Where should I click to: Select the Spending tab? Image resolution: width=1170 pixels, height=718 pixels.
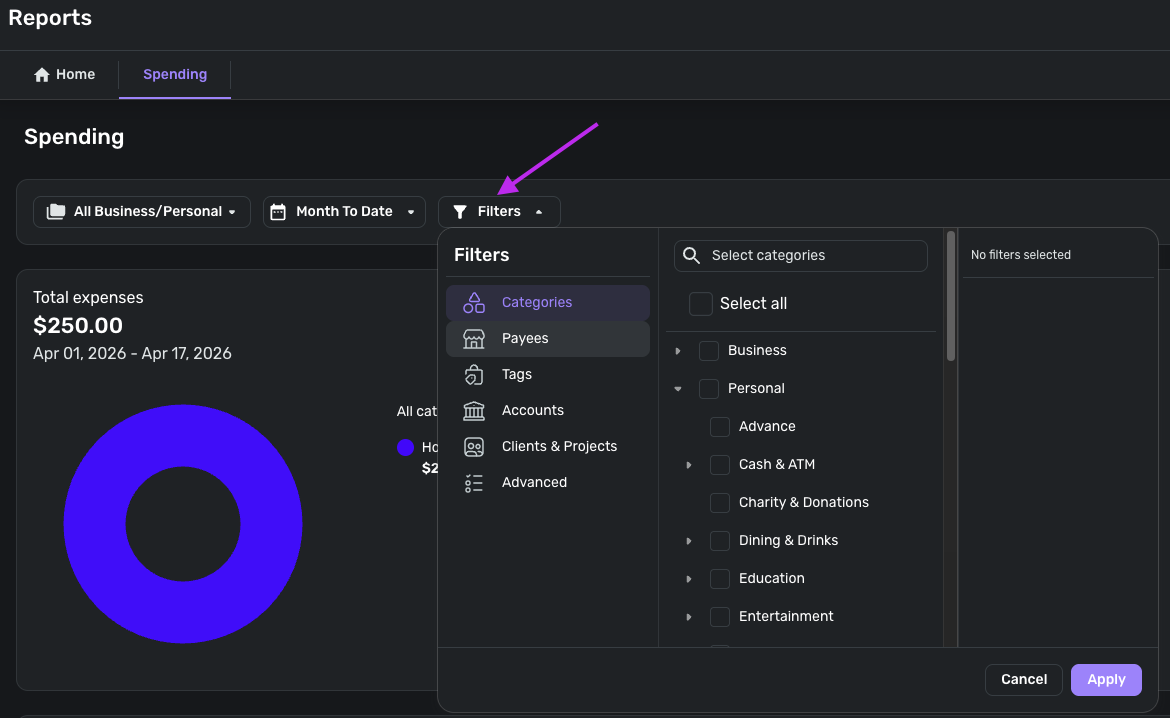point(175,75)
